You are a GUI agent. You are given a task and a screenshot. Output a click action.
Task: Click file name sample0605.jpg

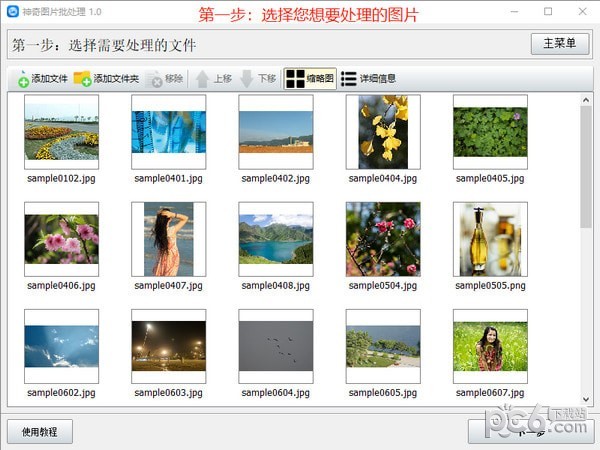pos(383,393)
